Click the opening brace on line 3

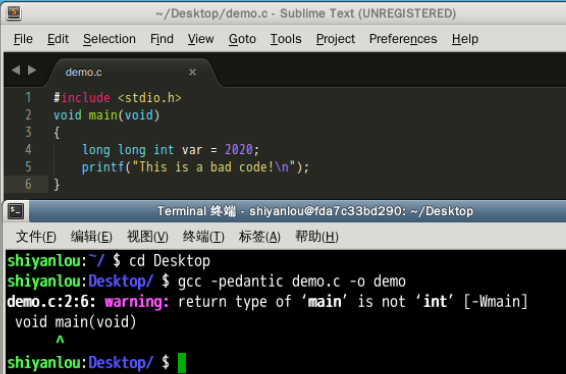click(x=57, y=132)
